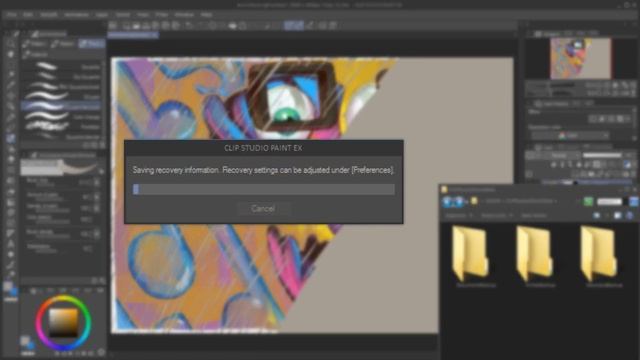Pick a hue on the color wheel ring
The image size is (640, 360).
click(63, 299)
